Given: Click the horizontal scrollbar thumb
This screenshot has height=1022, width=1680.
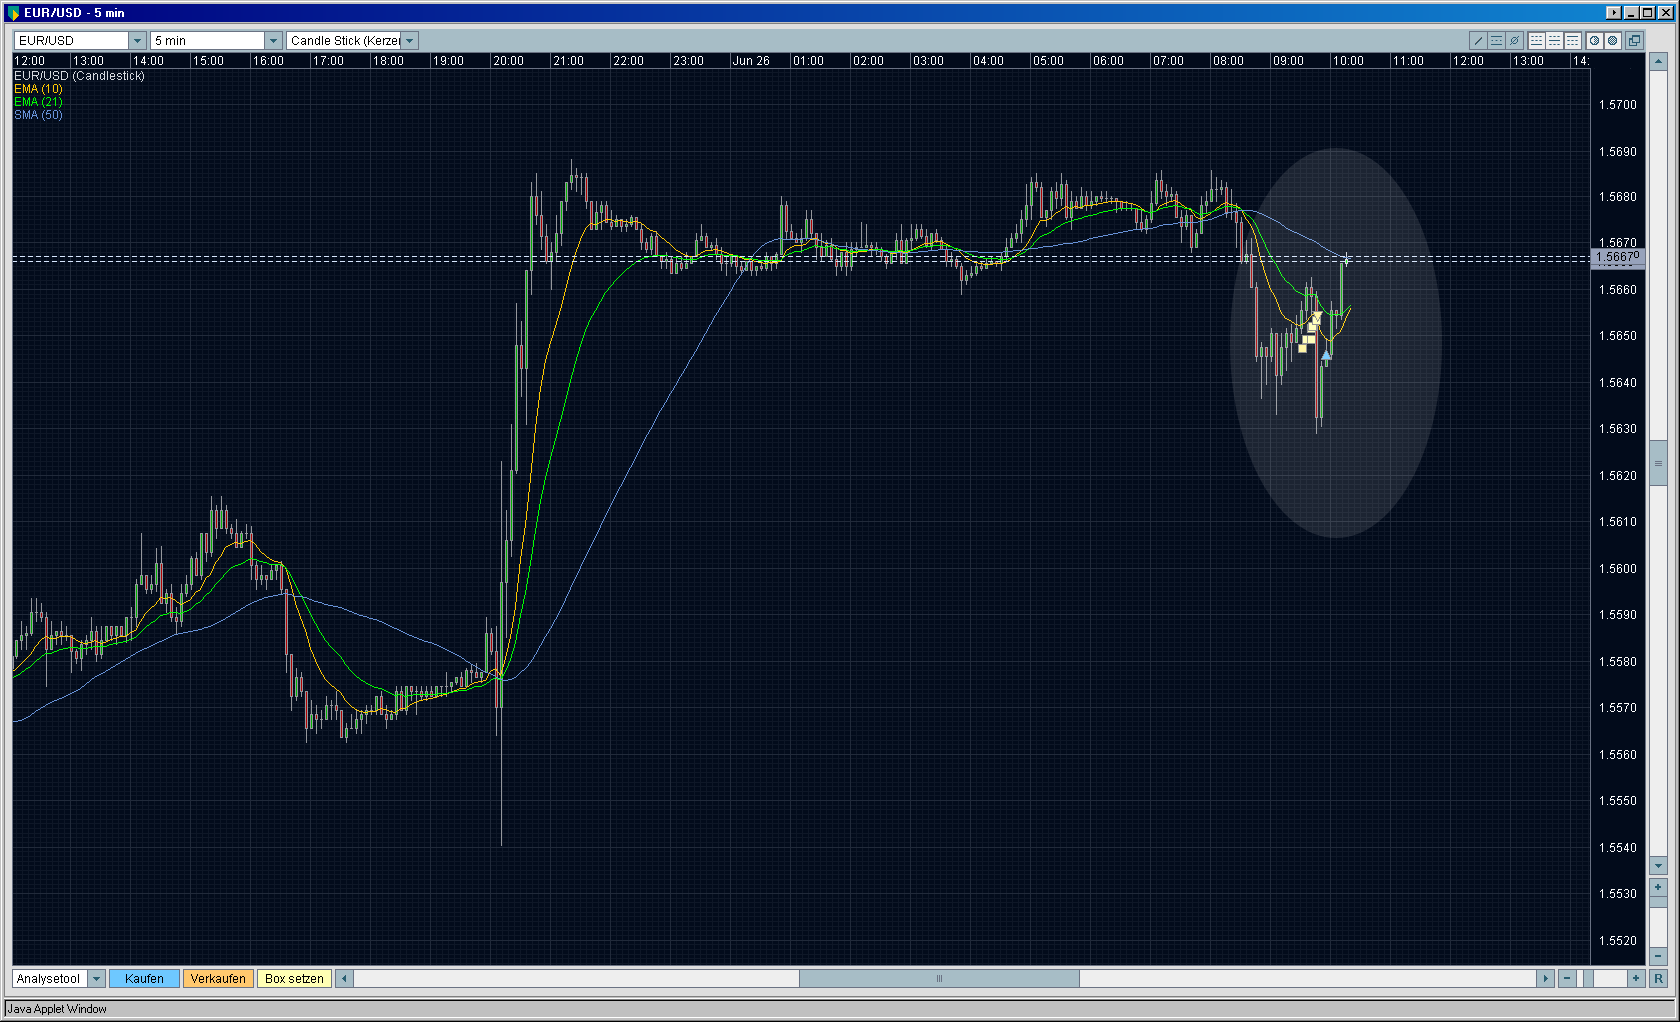Looking at the screenshot, I should point(939,979).
